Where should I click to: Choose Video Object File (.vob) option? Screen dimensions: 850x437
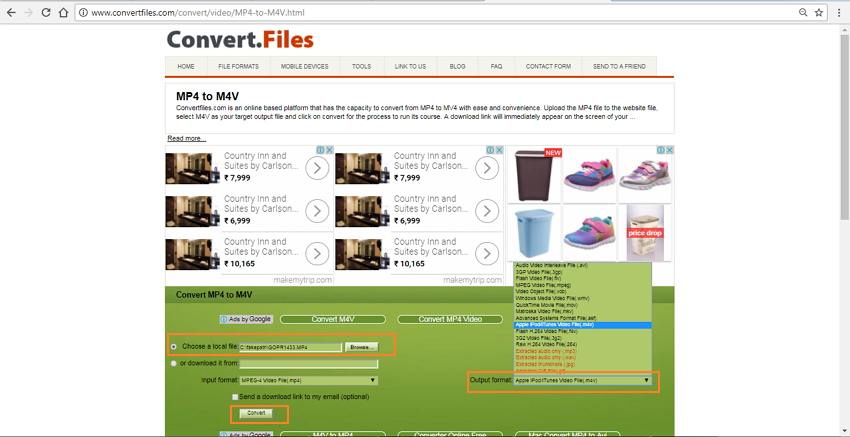(x=582, y=291)
